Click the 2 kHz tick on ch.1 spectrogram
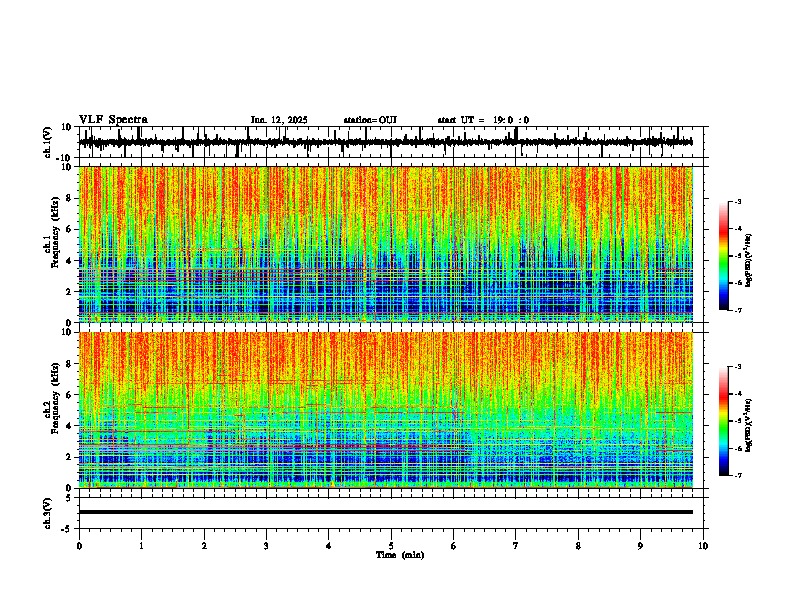The height and width of the screenshot is (612, 792). click(x=69, y=292)
